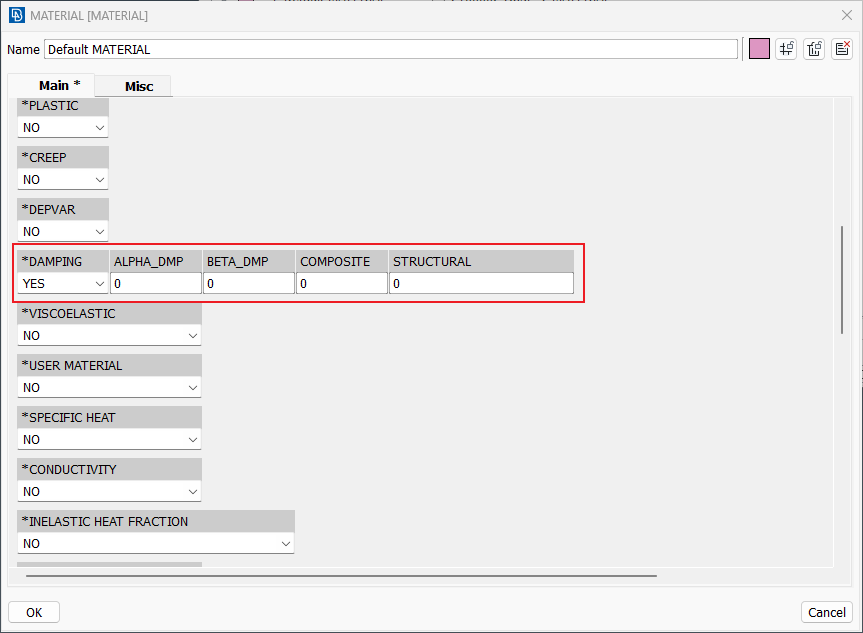Click the Name text field
The width and height of the screenshot is (863, 633).
[390, 49]
